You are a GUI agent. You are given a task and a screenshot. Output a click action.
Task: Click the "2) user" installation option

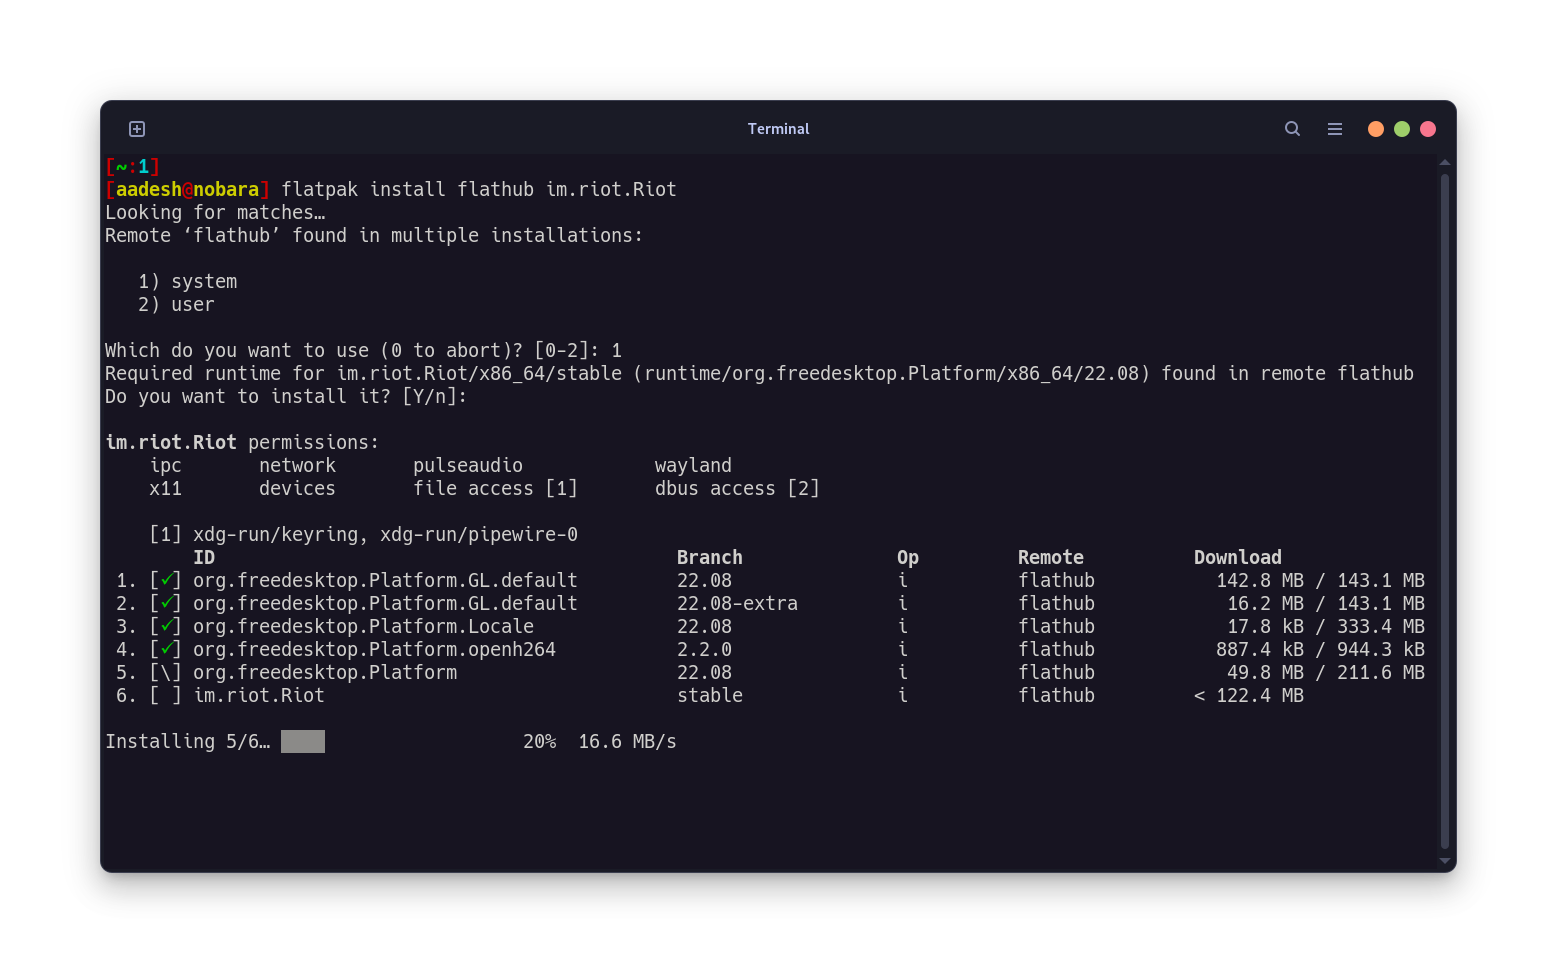tap(177, 305)
